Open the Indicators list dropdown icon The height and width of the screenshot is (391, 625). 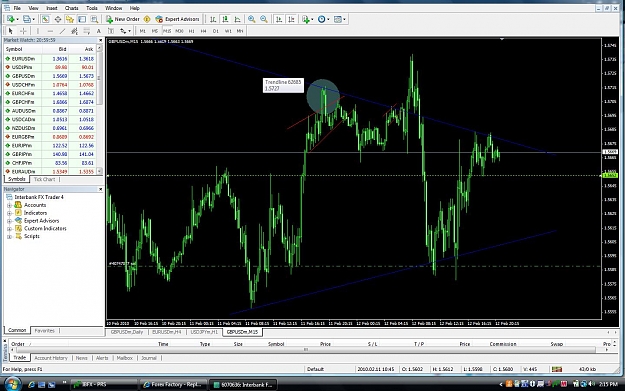click(x=307, y=19)
